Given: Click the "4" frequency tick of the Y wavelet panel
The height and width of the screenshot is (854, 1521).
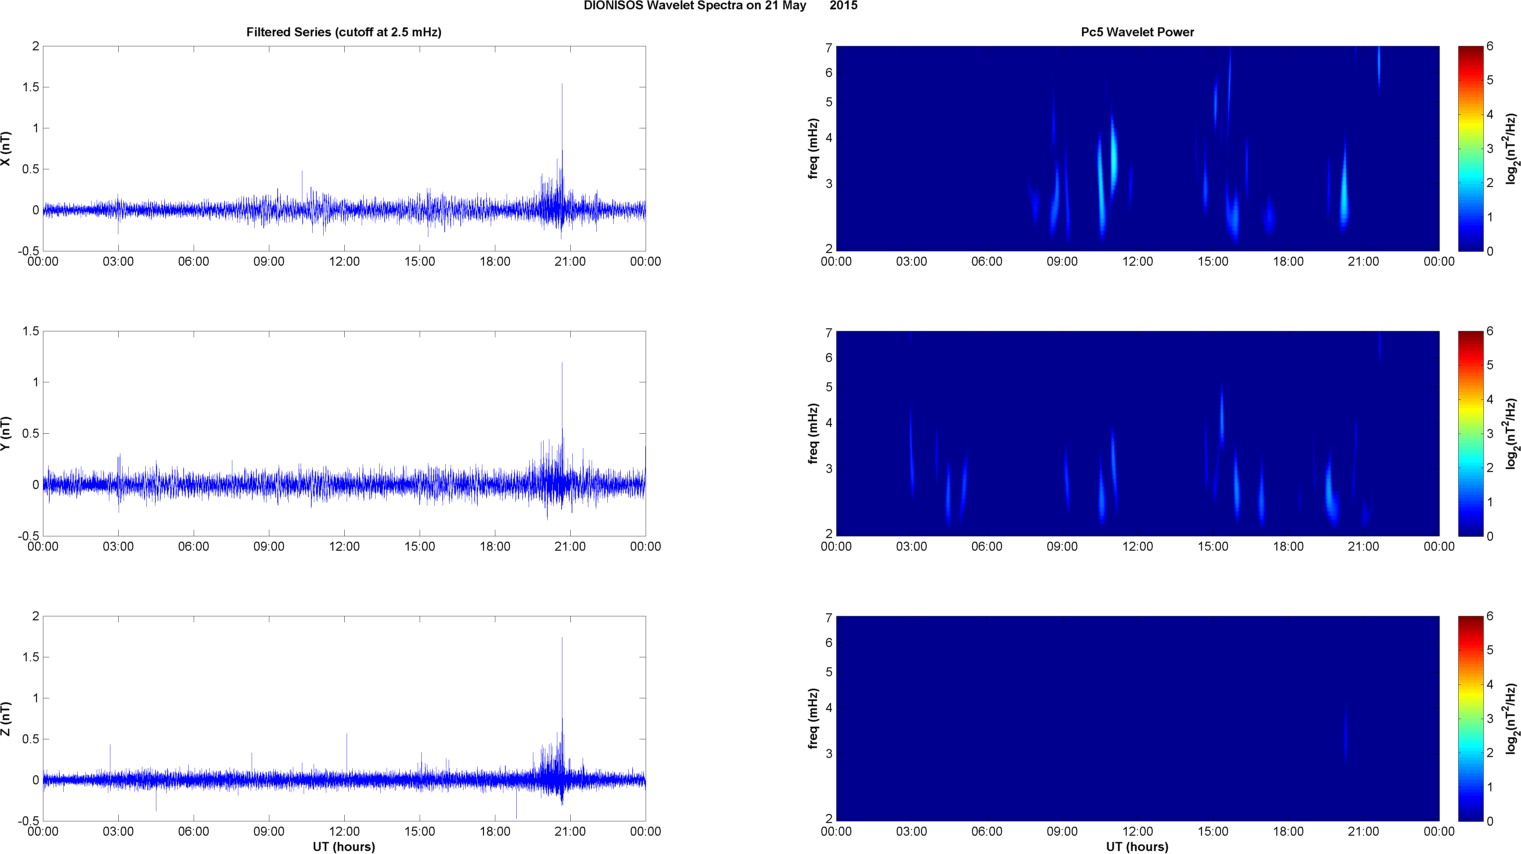Looking at the screenshot, I should [x=829, y=423].
